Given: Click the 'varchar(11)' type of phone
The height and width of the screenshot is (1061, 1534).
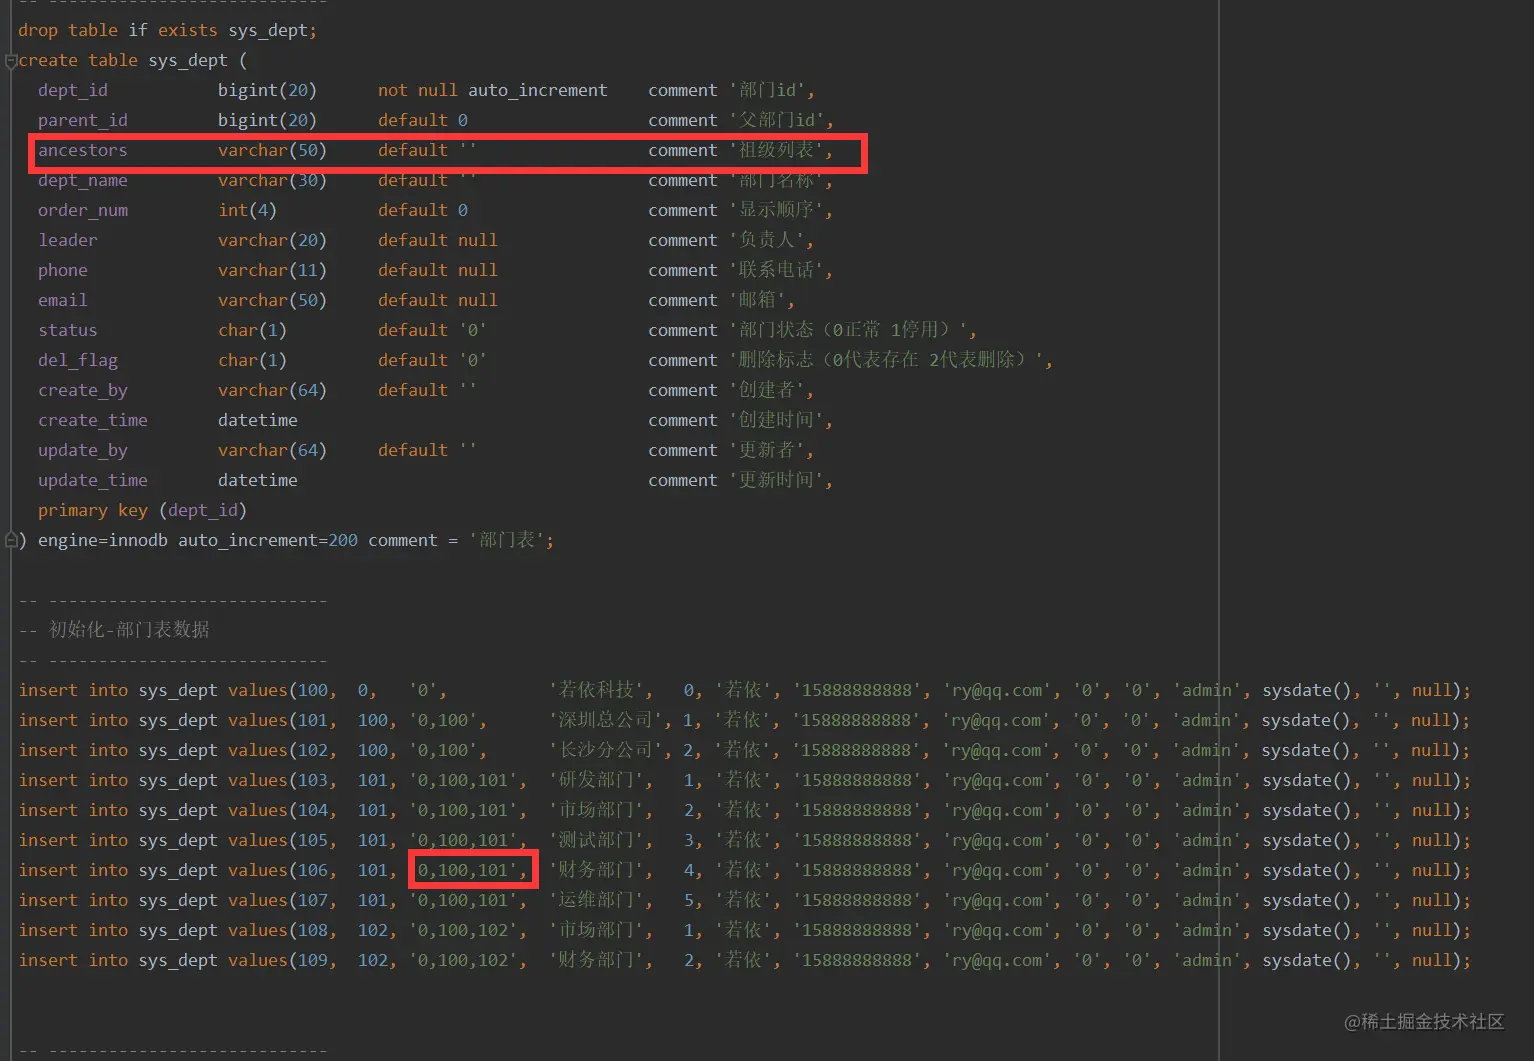Looking at the screenshot, I should [x=273, y=270].
